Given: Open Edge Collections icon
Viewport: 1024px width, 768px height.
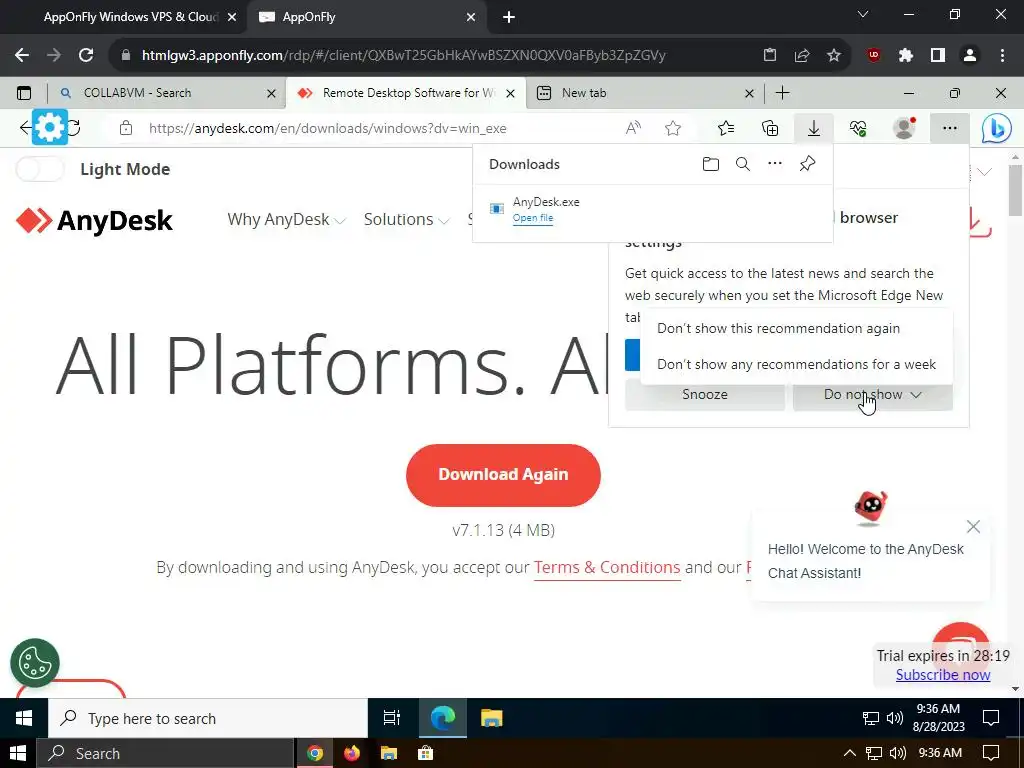Looking at the screenshot, I should click(x=770, y=129).
